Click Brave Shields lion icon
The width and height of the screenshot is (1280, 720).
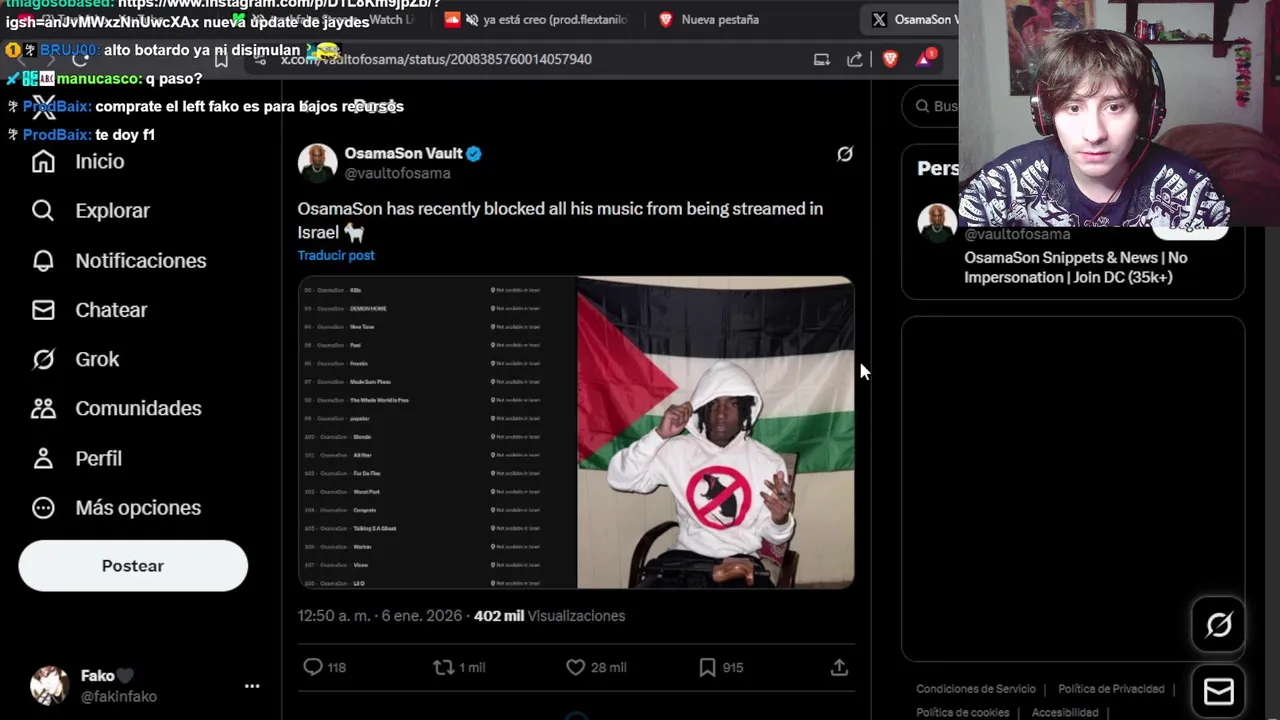[890, 59]
